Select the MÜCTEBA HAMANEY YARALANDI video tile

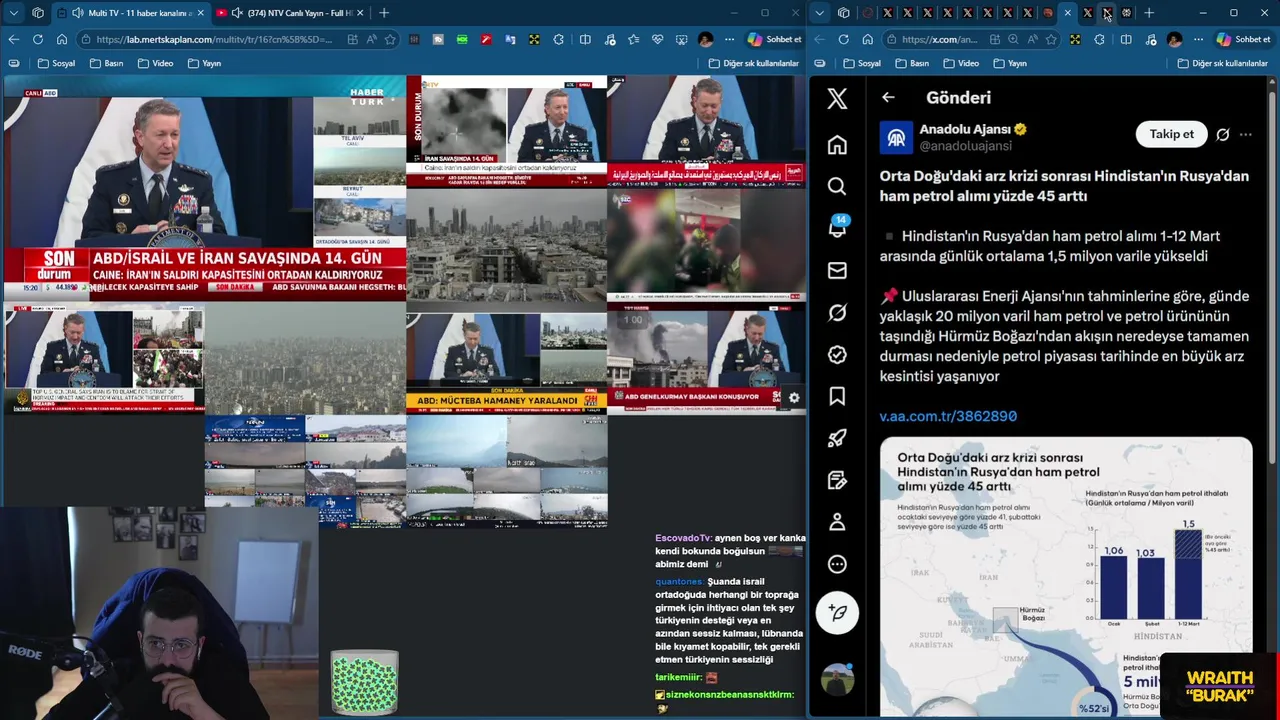click(x=506, y=363)
